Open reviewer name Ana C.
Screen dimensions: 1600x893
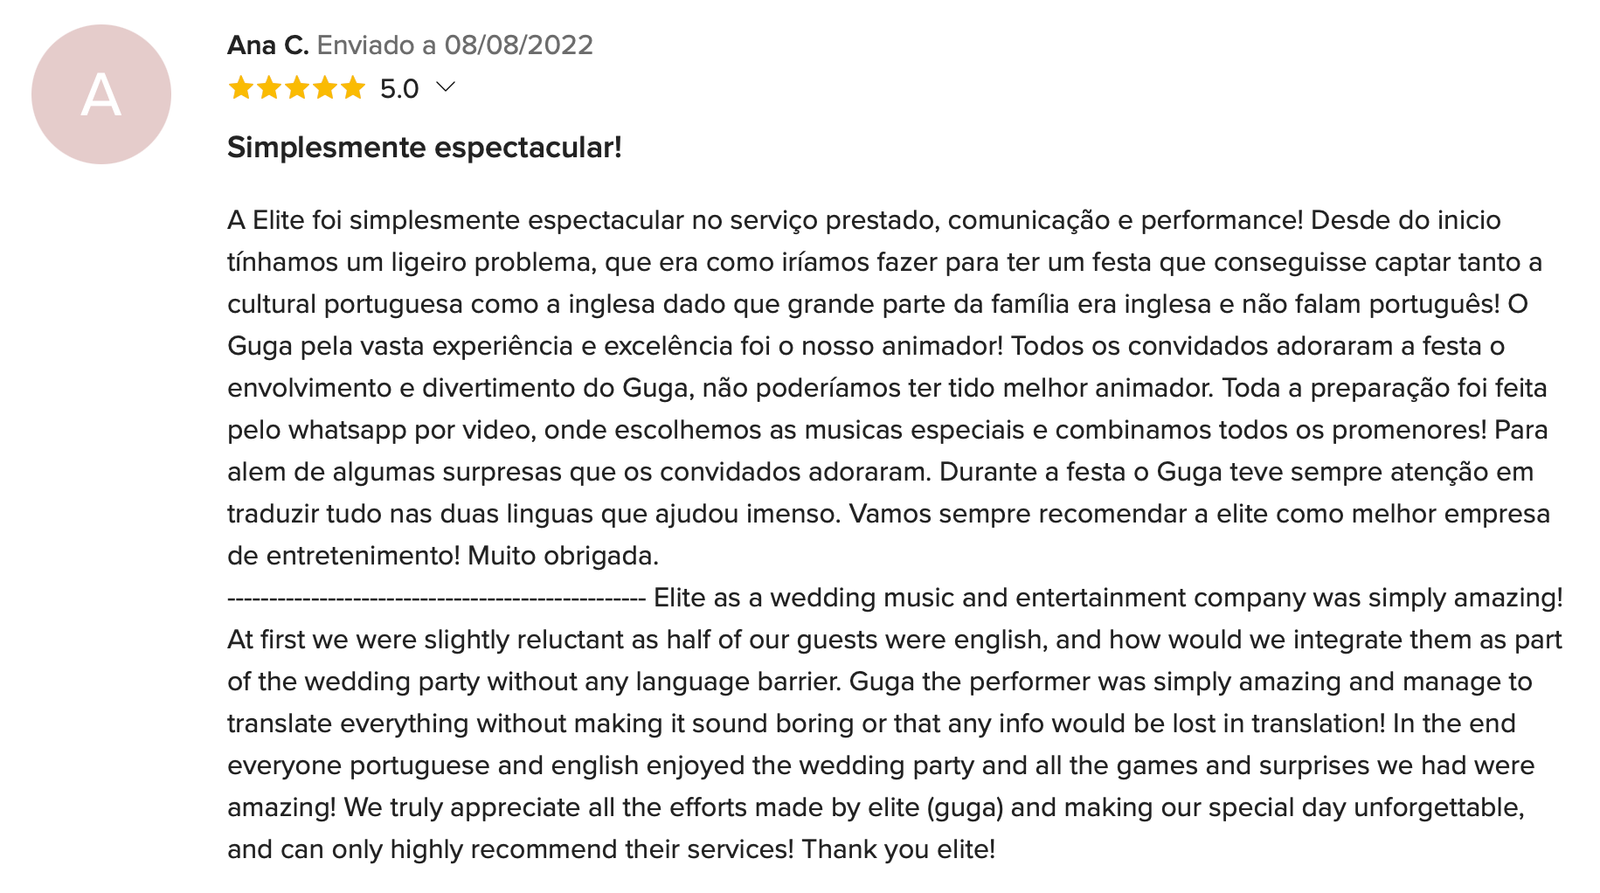point(268,45)
